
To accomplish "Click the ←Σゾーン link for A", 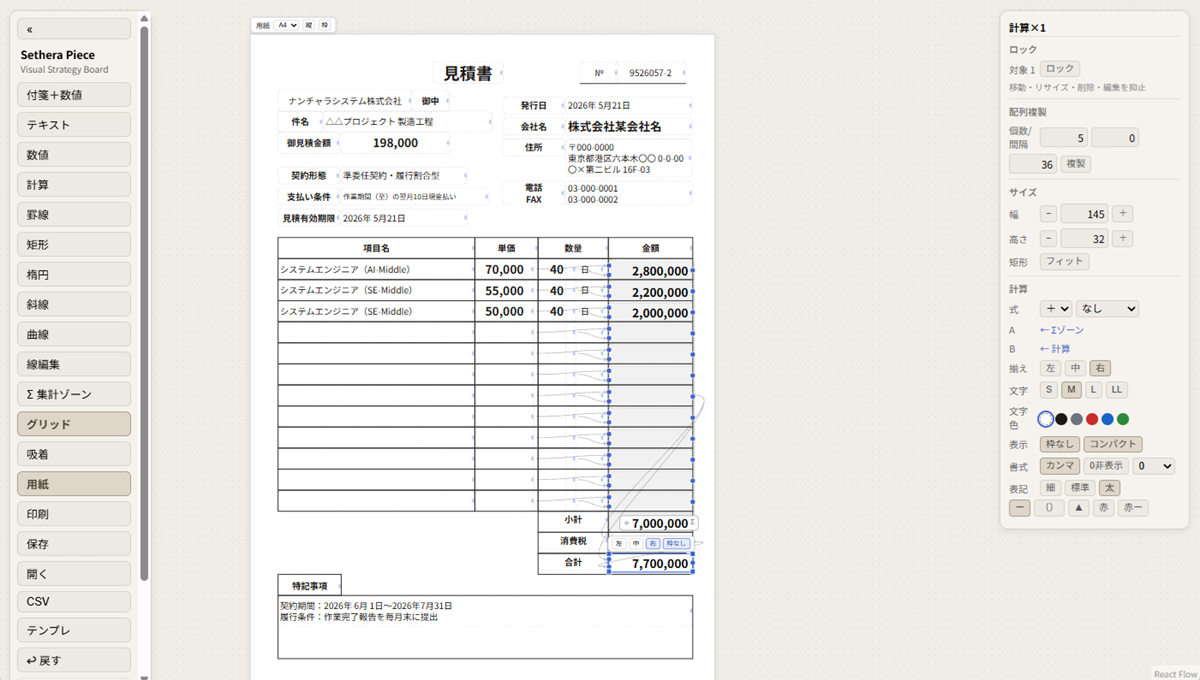I will click(x=1061, y=330).
